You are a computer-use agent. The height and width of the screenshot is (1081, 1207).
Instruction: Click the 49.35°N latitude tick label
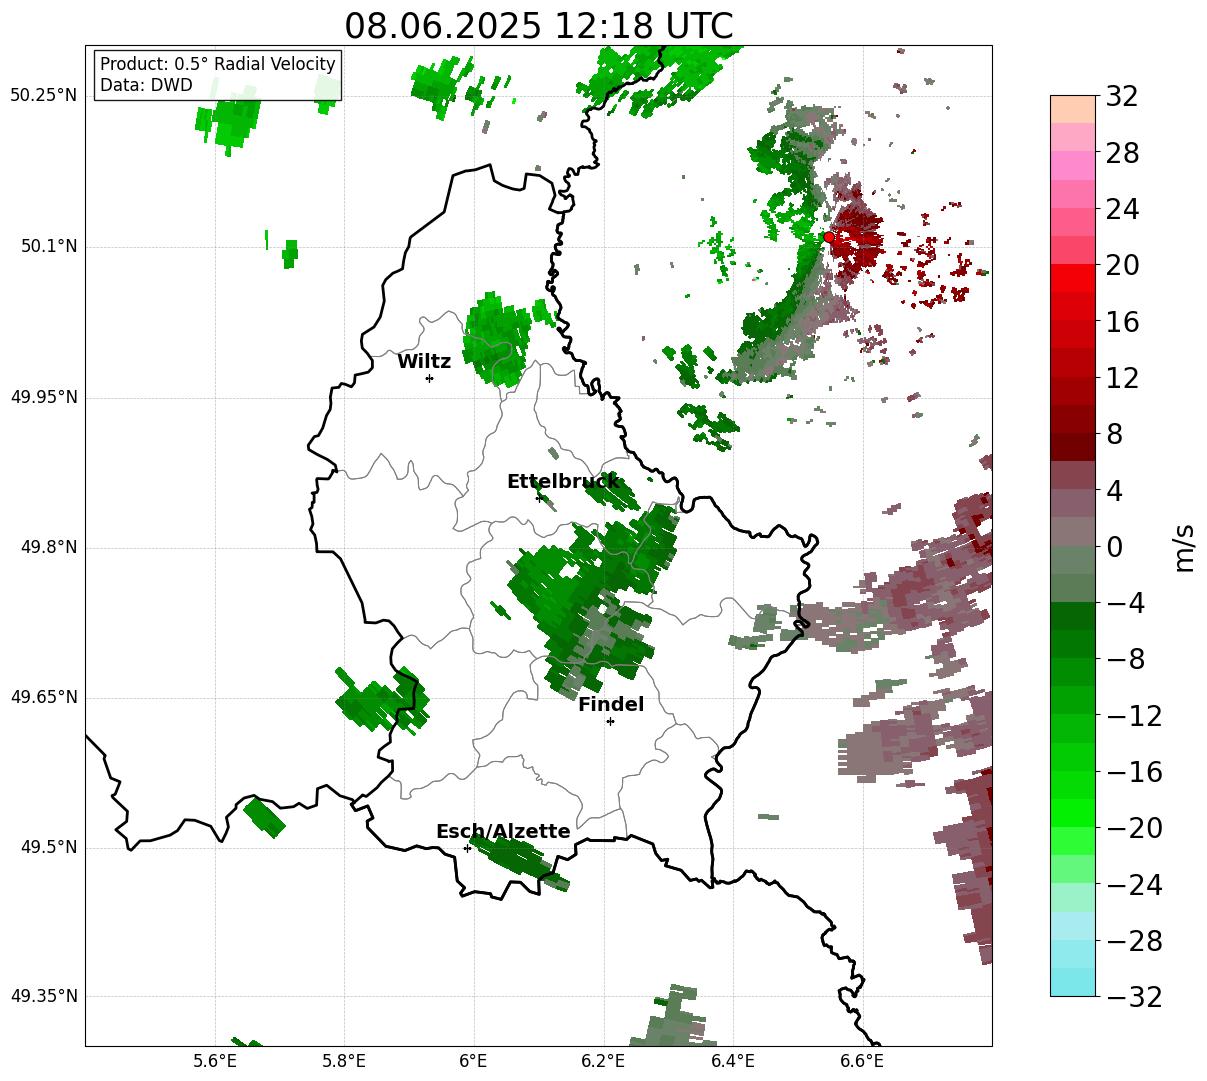pyautogui.click(x=43, y=996)
